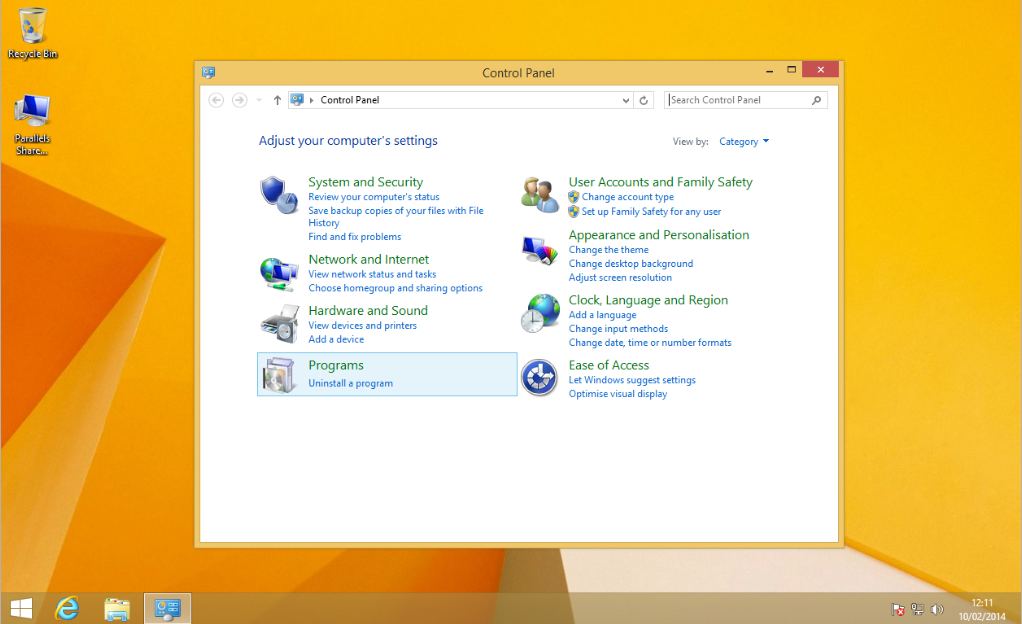
Task: Click Add a device
Action: pos(336,339)
